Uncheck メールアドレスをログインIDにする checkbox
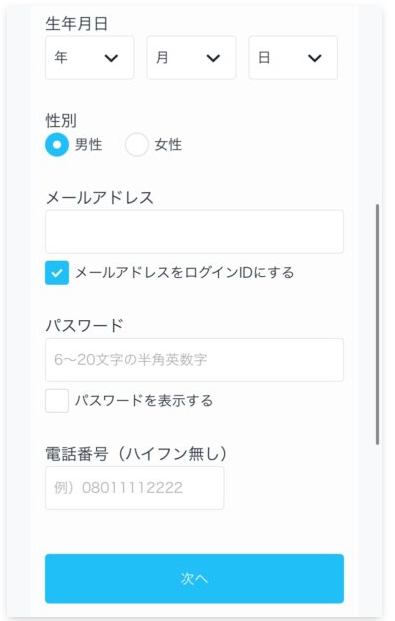The width and height of the screenshot is (395, 621). [x=57, y=272]
